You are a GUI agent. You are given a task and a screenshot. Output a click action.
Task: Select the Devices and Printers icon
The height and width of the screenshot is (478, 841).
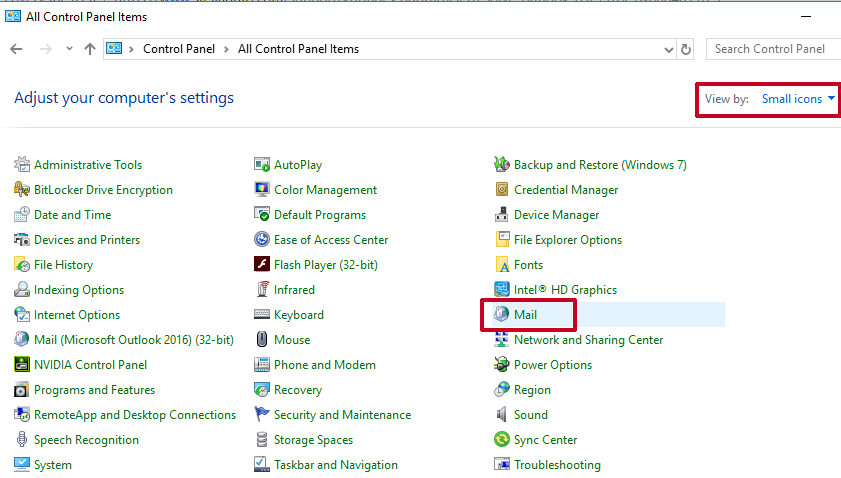22,239
